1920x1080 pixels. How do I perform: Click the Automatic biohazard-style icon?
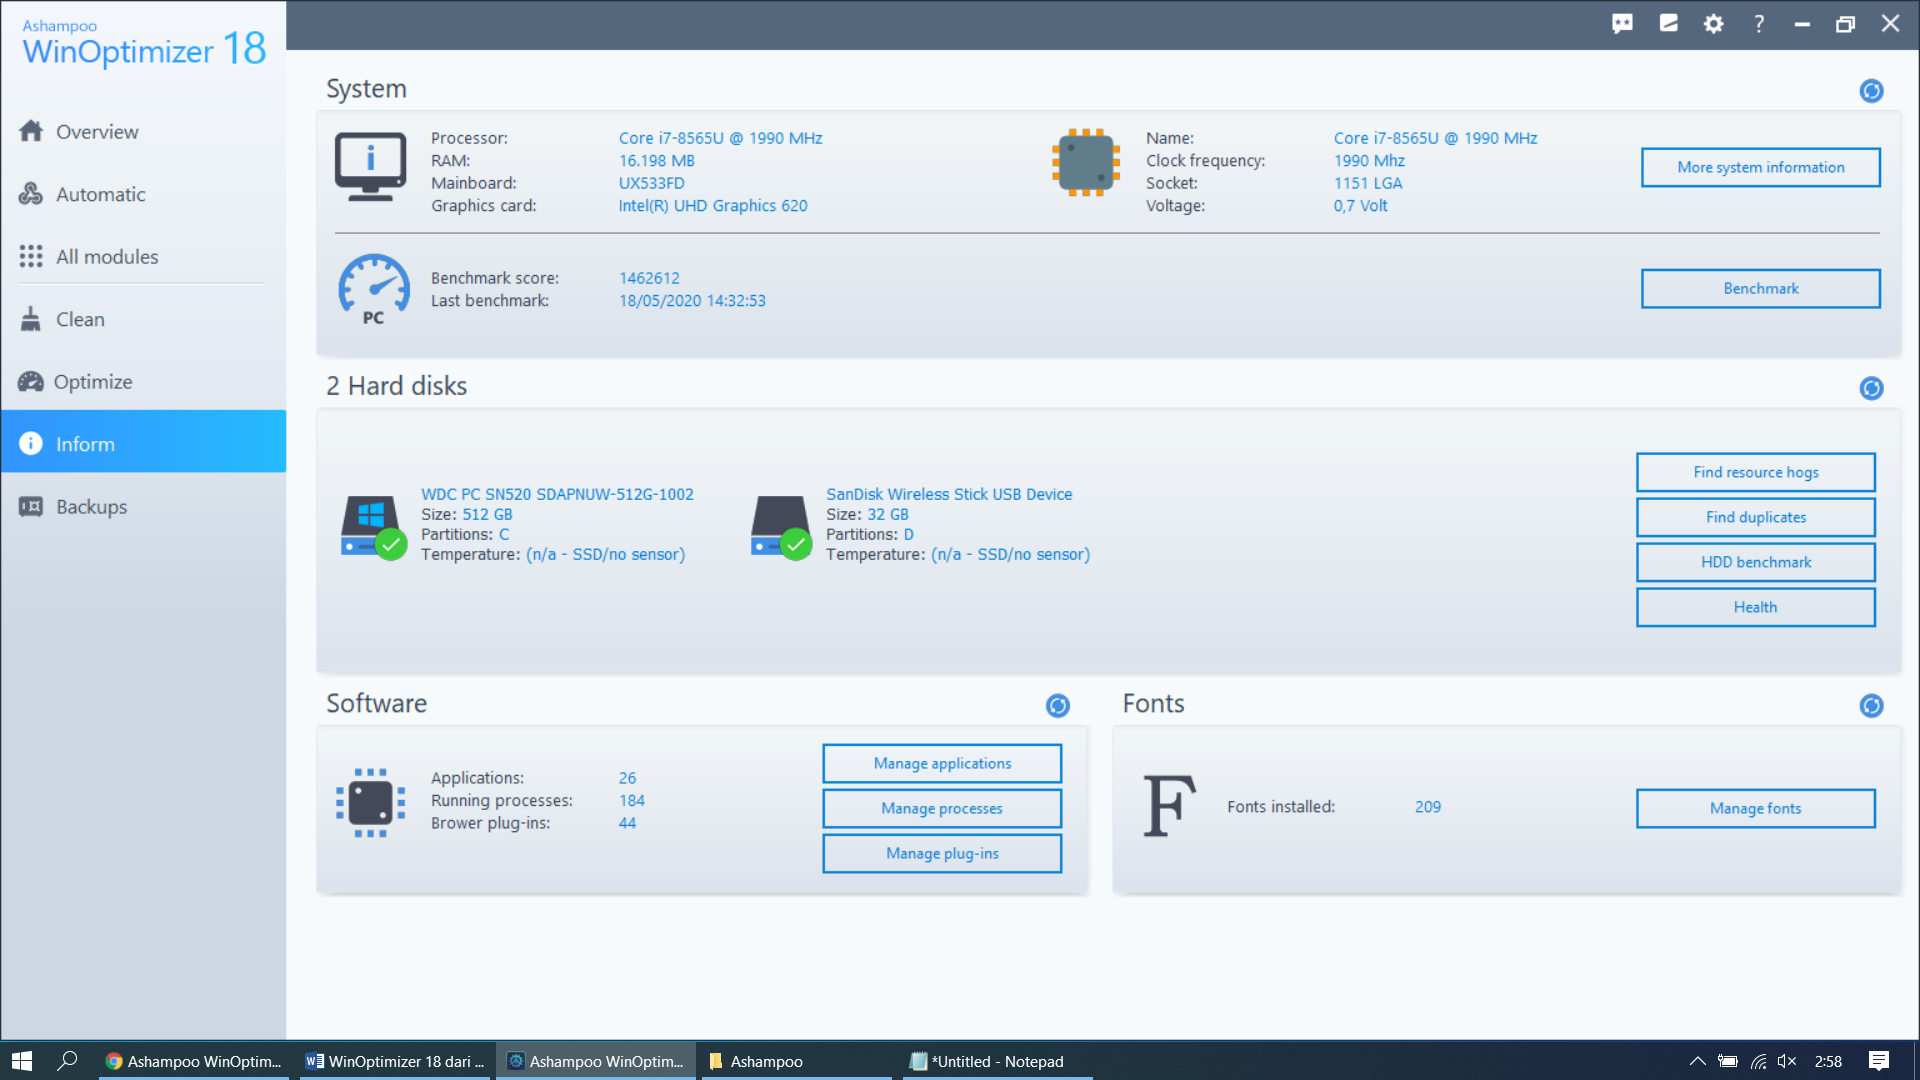[31, 194]
